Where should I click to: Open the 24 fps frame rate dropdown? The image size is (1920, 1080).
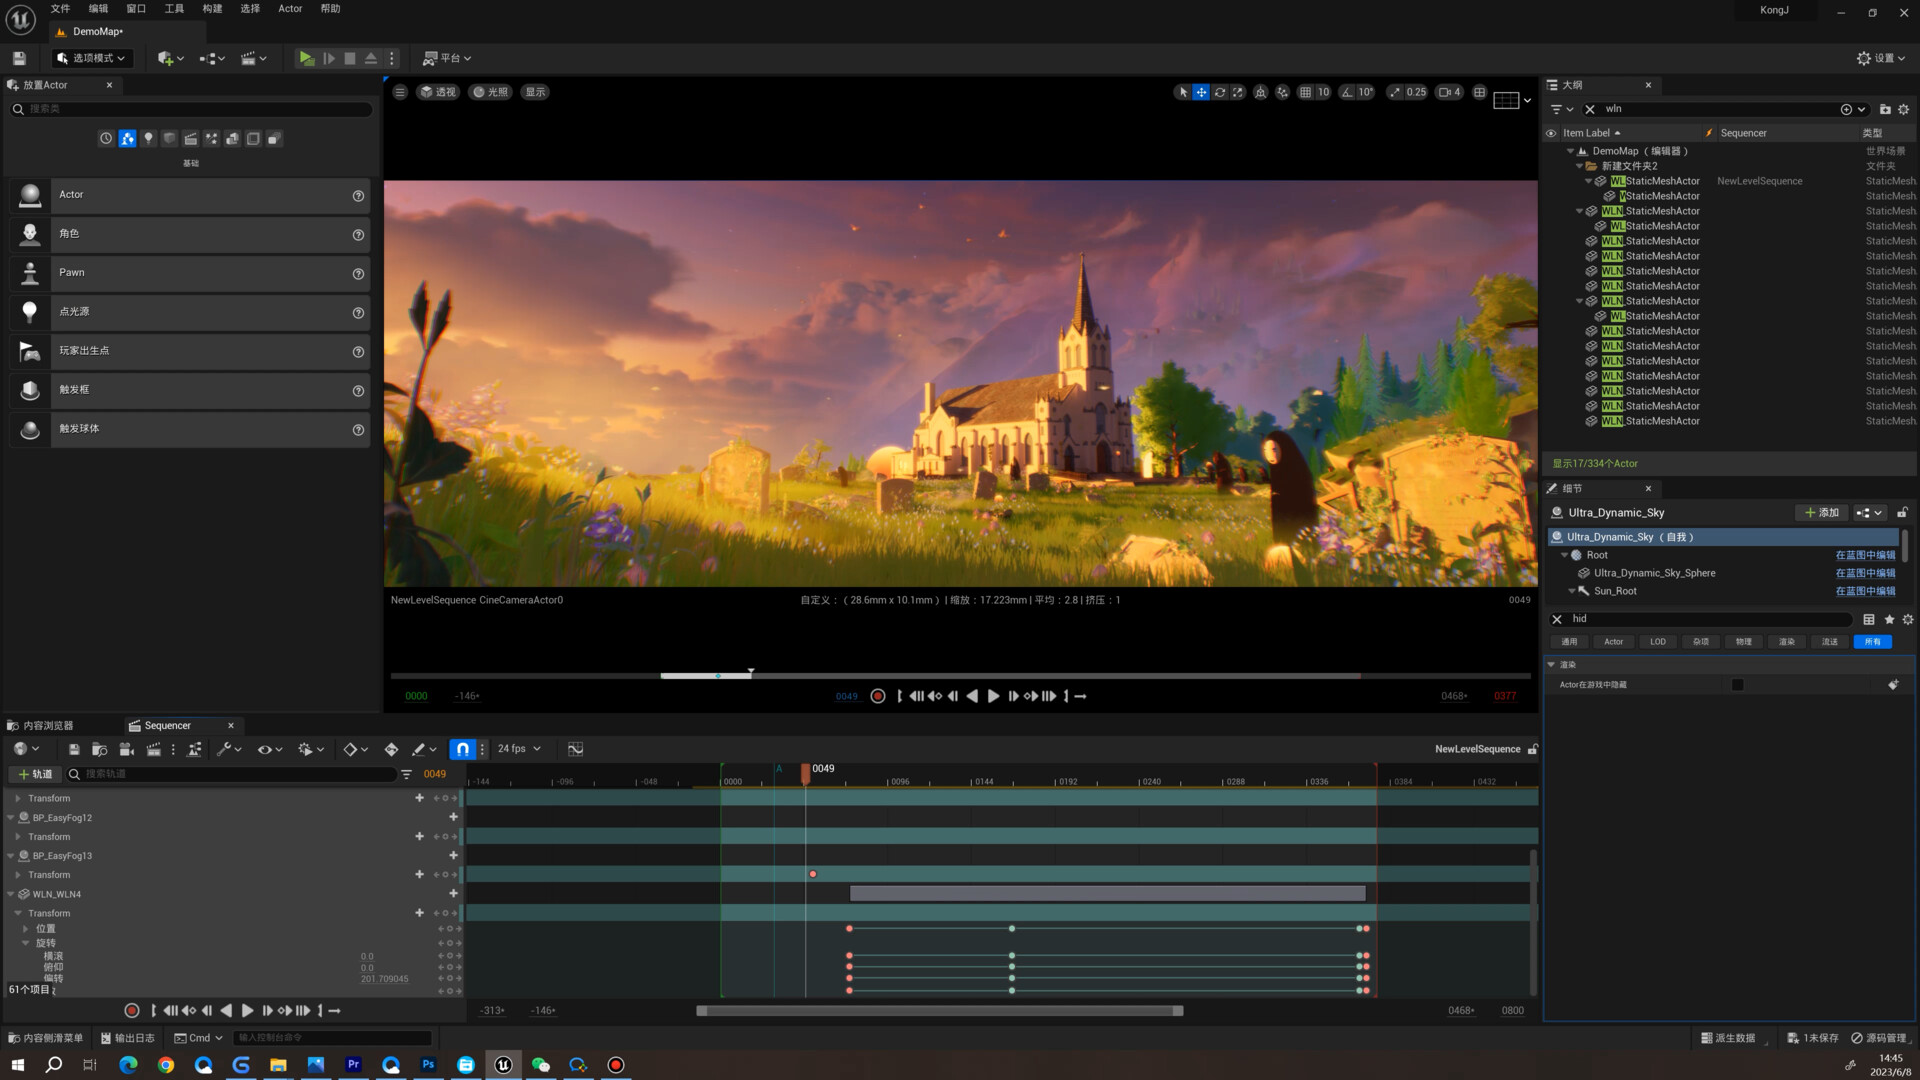point(519,749)
